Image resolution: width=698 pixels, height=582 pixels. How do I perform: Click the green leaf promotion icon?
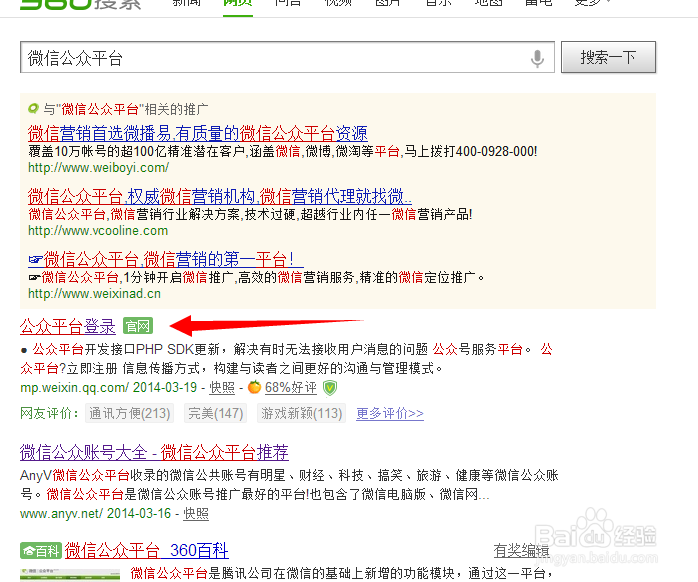[33, 108]
